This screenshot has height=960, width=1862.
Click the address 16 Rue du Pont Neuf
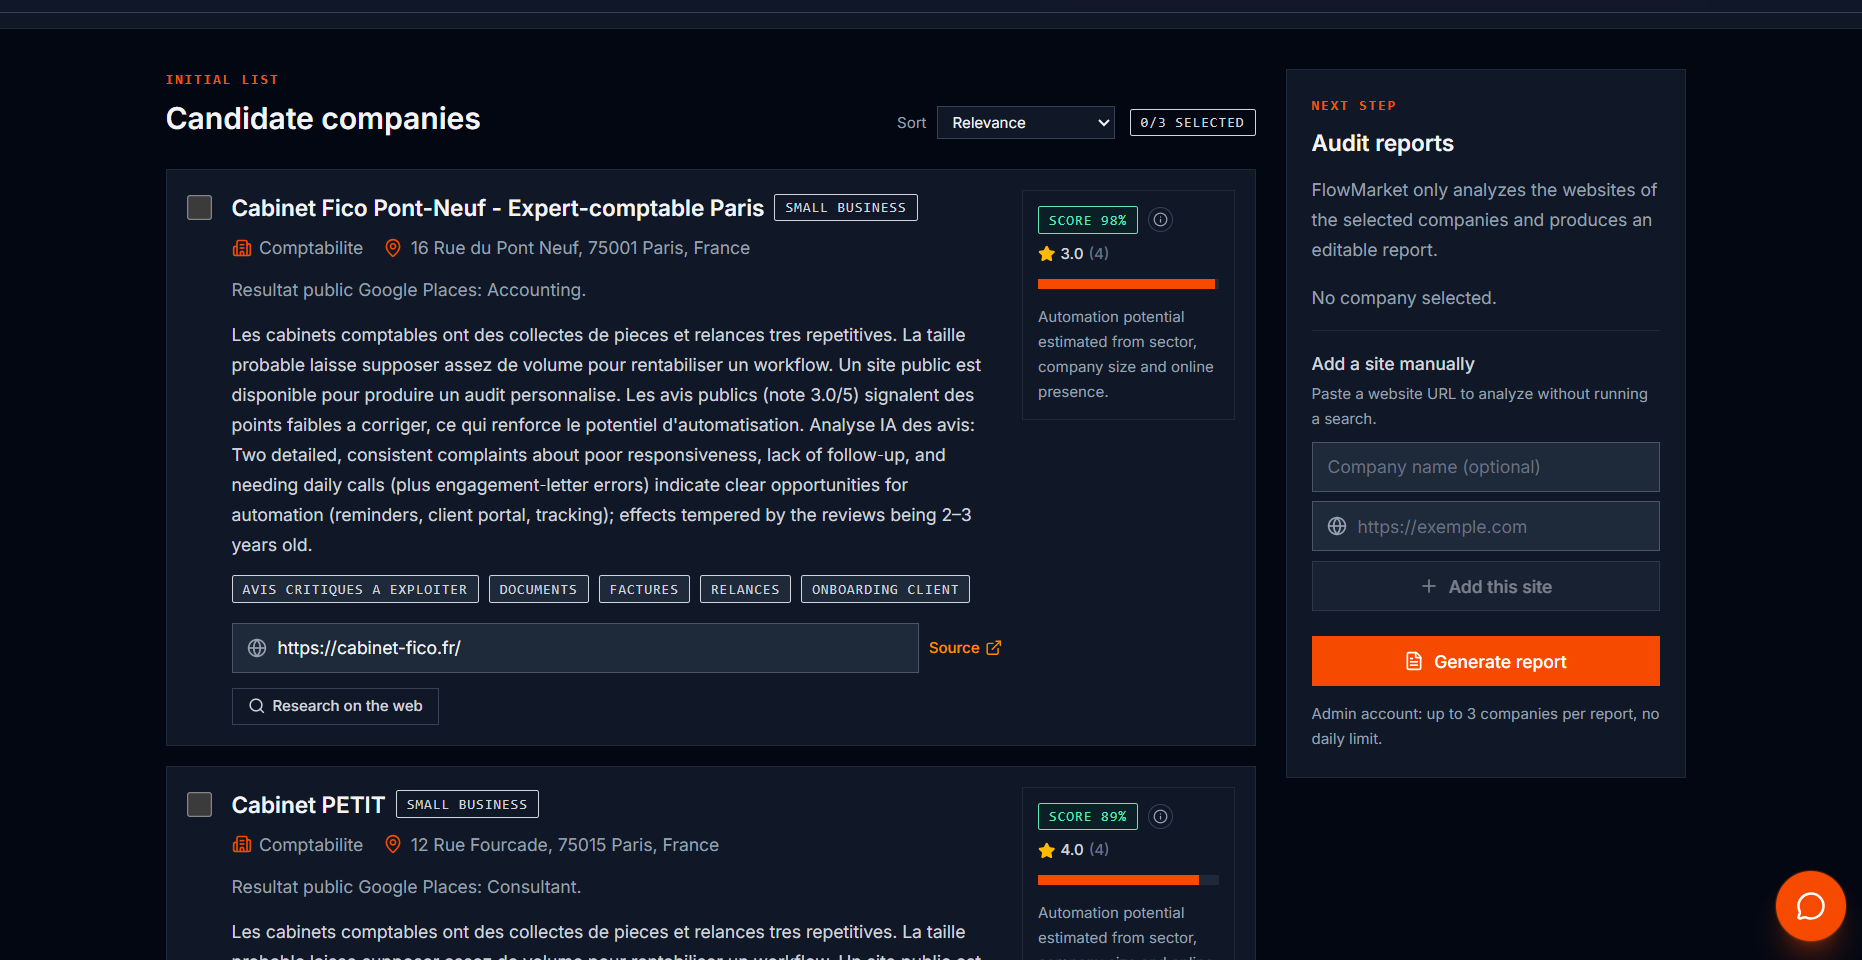pos(580,248)
